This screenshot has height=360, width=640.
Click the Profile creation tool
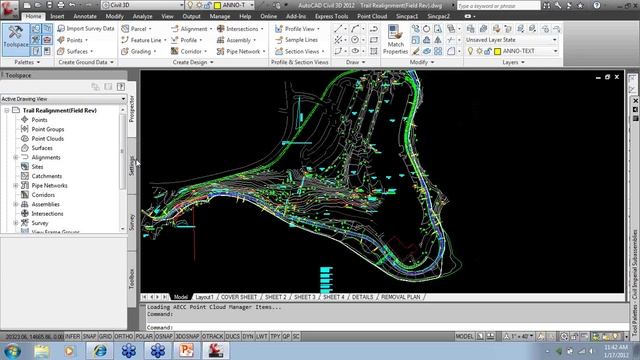pyautogui.click(x=187, y=40)
